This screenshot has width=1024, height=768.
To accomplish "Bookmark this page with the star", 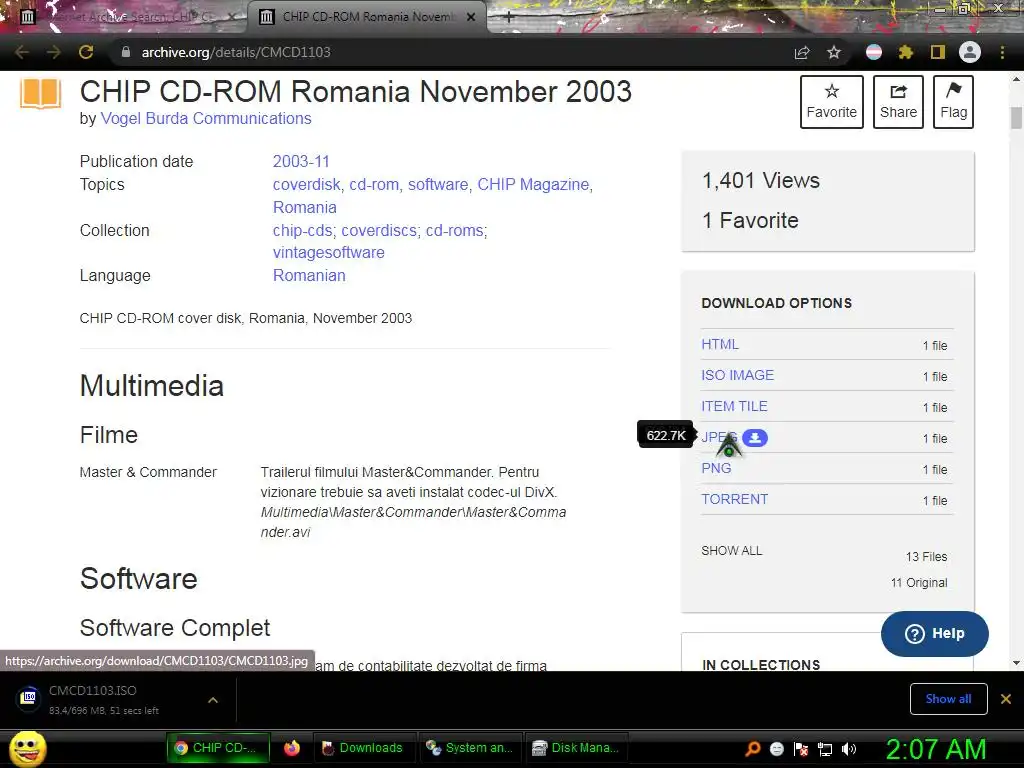I will 834,52.
